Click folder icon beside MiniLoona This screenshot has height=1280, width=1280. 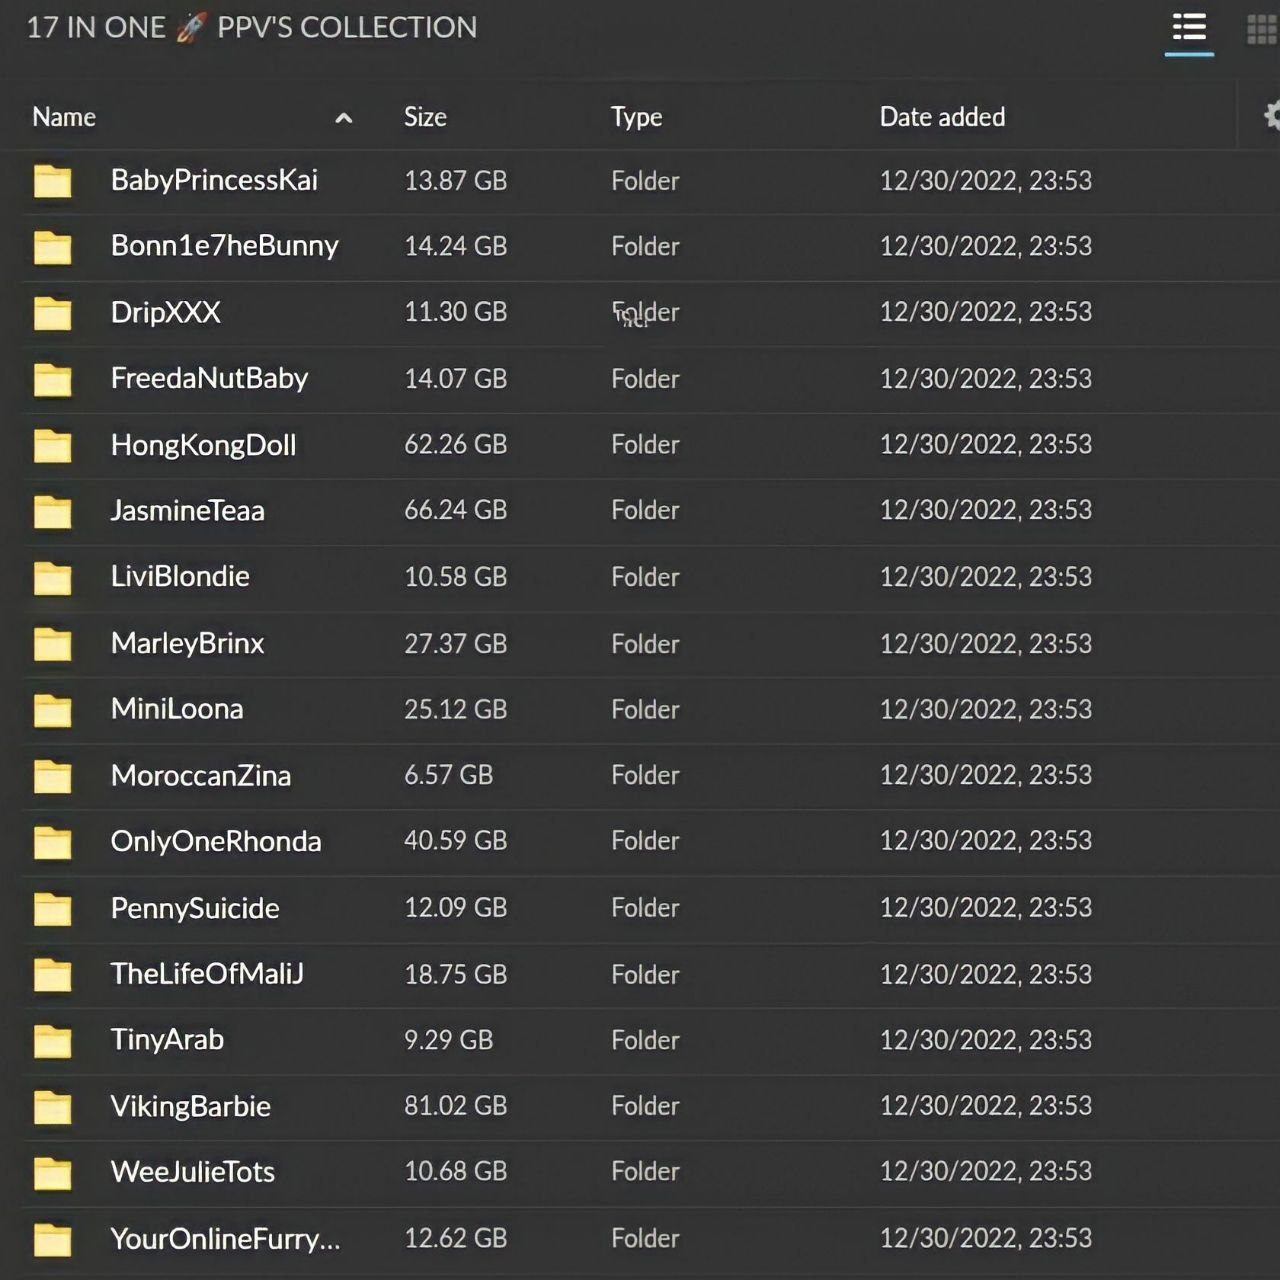pos(53,710)
